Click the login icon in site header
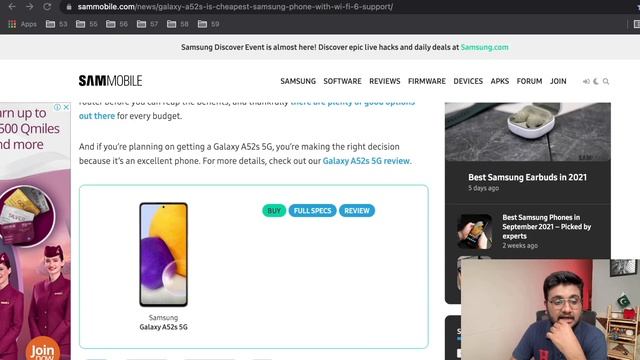Viewport: 640px width, 360px height. [x=586, y=82]
